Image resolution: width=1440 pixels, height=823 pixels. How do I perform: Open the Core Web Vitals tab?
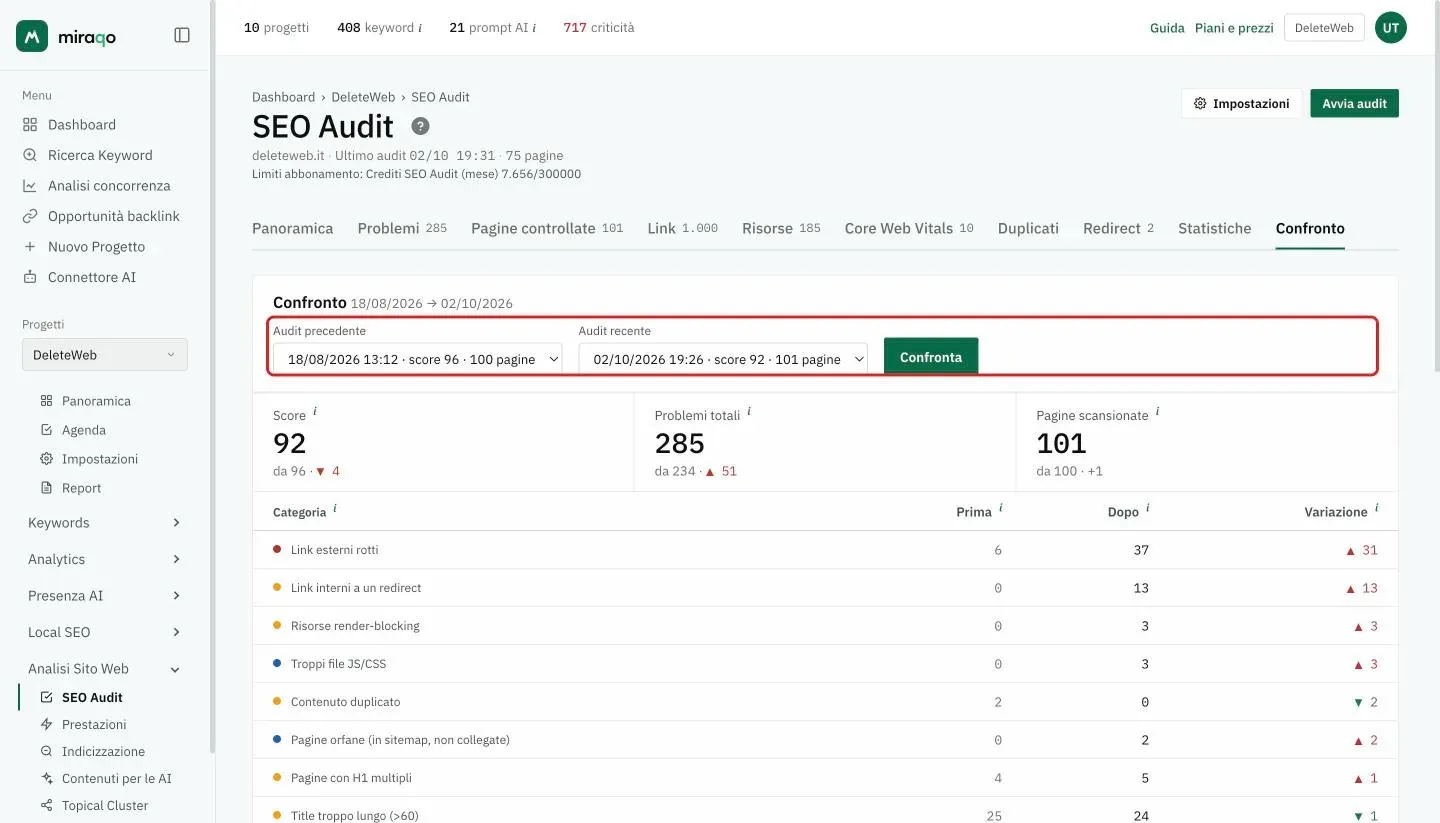(909, 228)
